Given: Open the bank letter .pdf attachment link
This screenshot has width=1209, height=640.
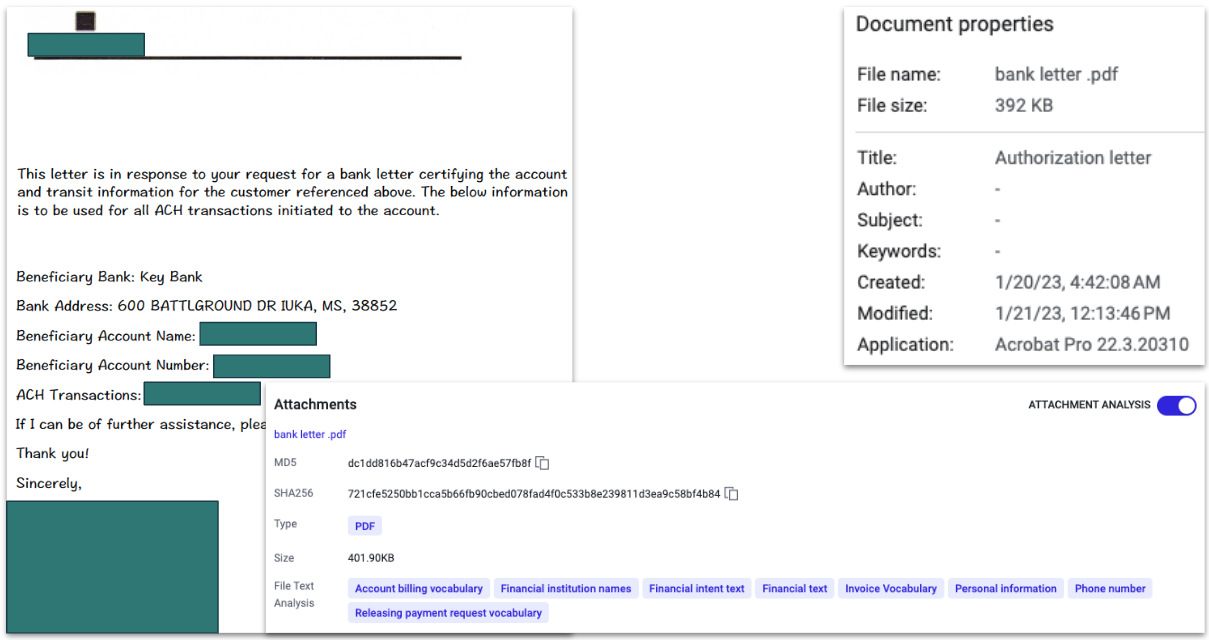Looking at the screenshot, I should [310, 435].
